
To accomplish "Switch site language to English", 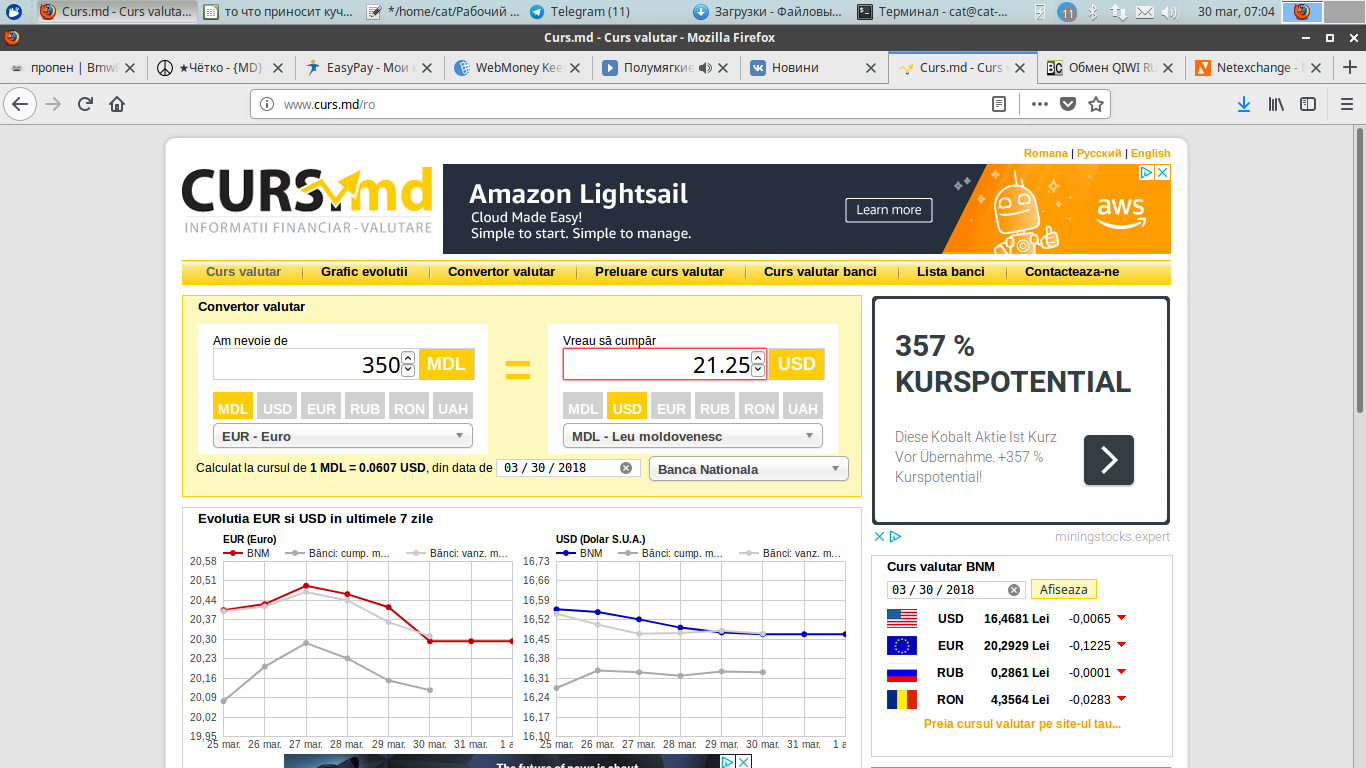I will (x=1150, y=153).
